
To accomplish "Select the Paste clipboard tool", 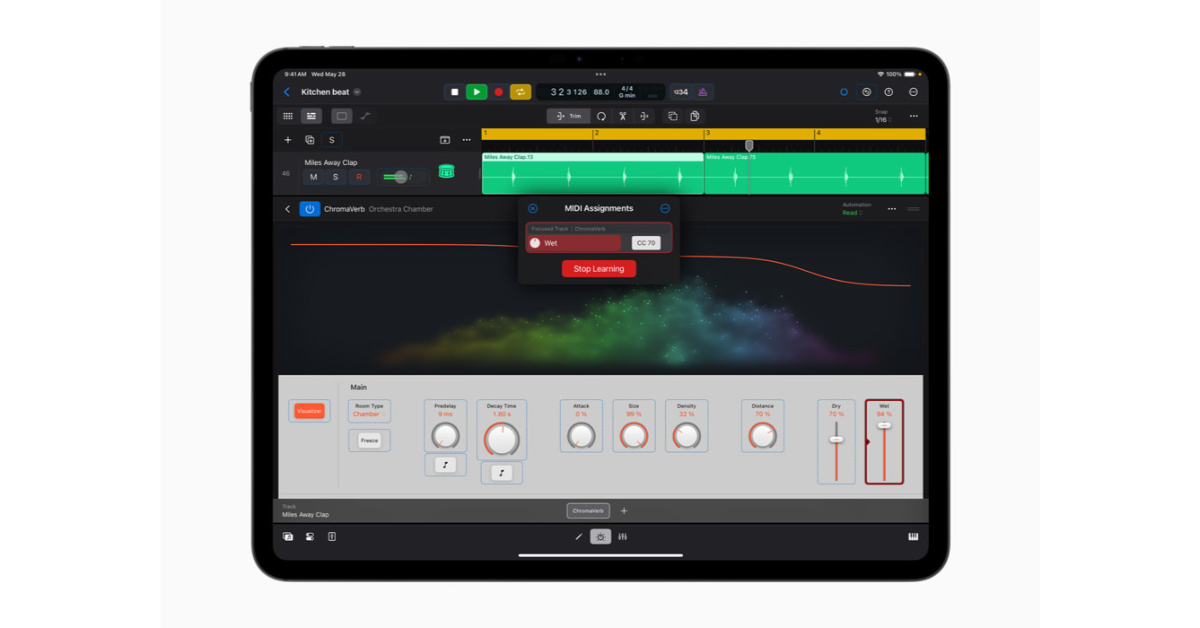I will click(695, 116).
